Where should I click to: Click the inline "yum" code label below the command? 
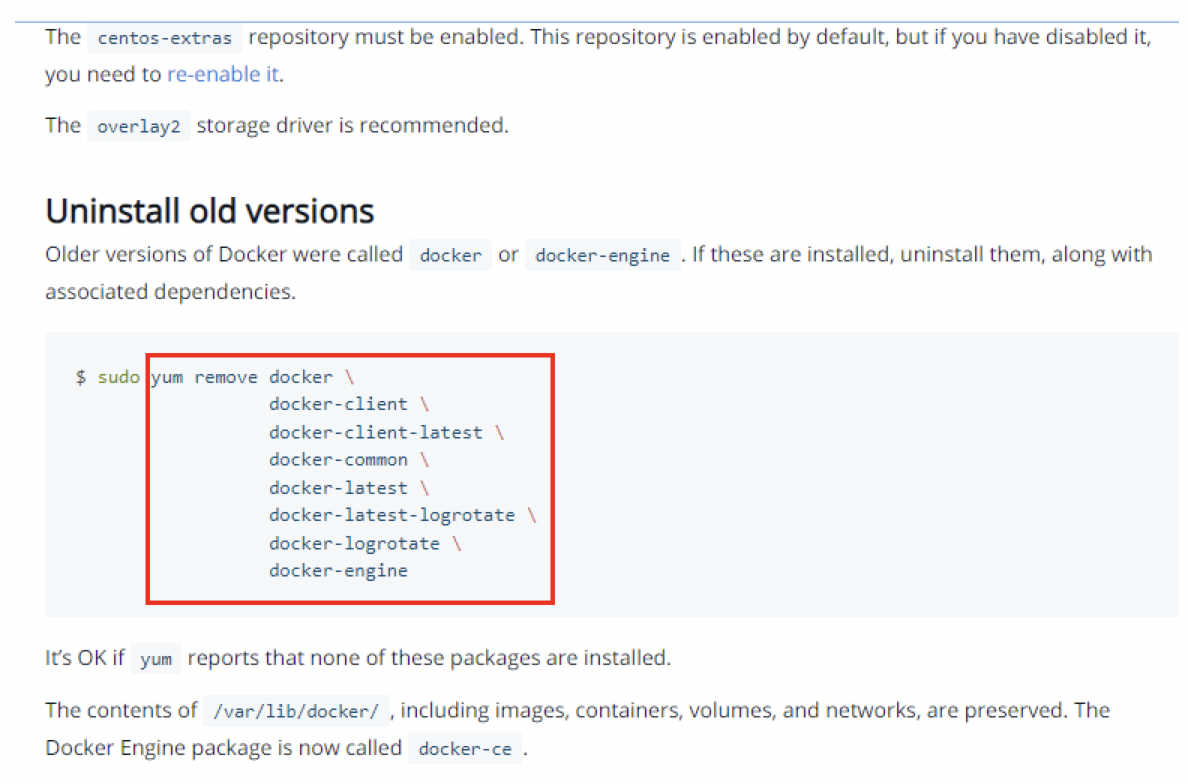(x=156, y=659)
